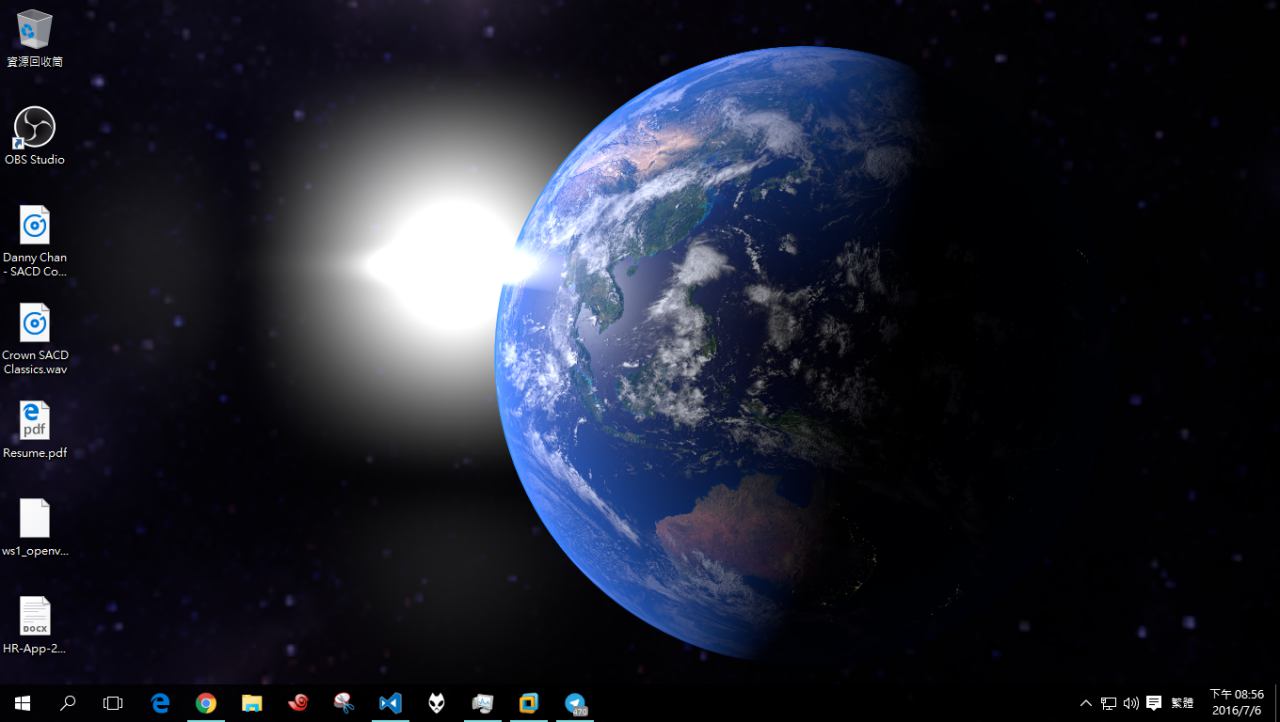Select the Resume.pdf desktop file

pyautogui.click(x=34, y=421)
